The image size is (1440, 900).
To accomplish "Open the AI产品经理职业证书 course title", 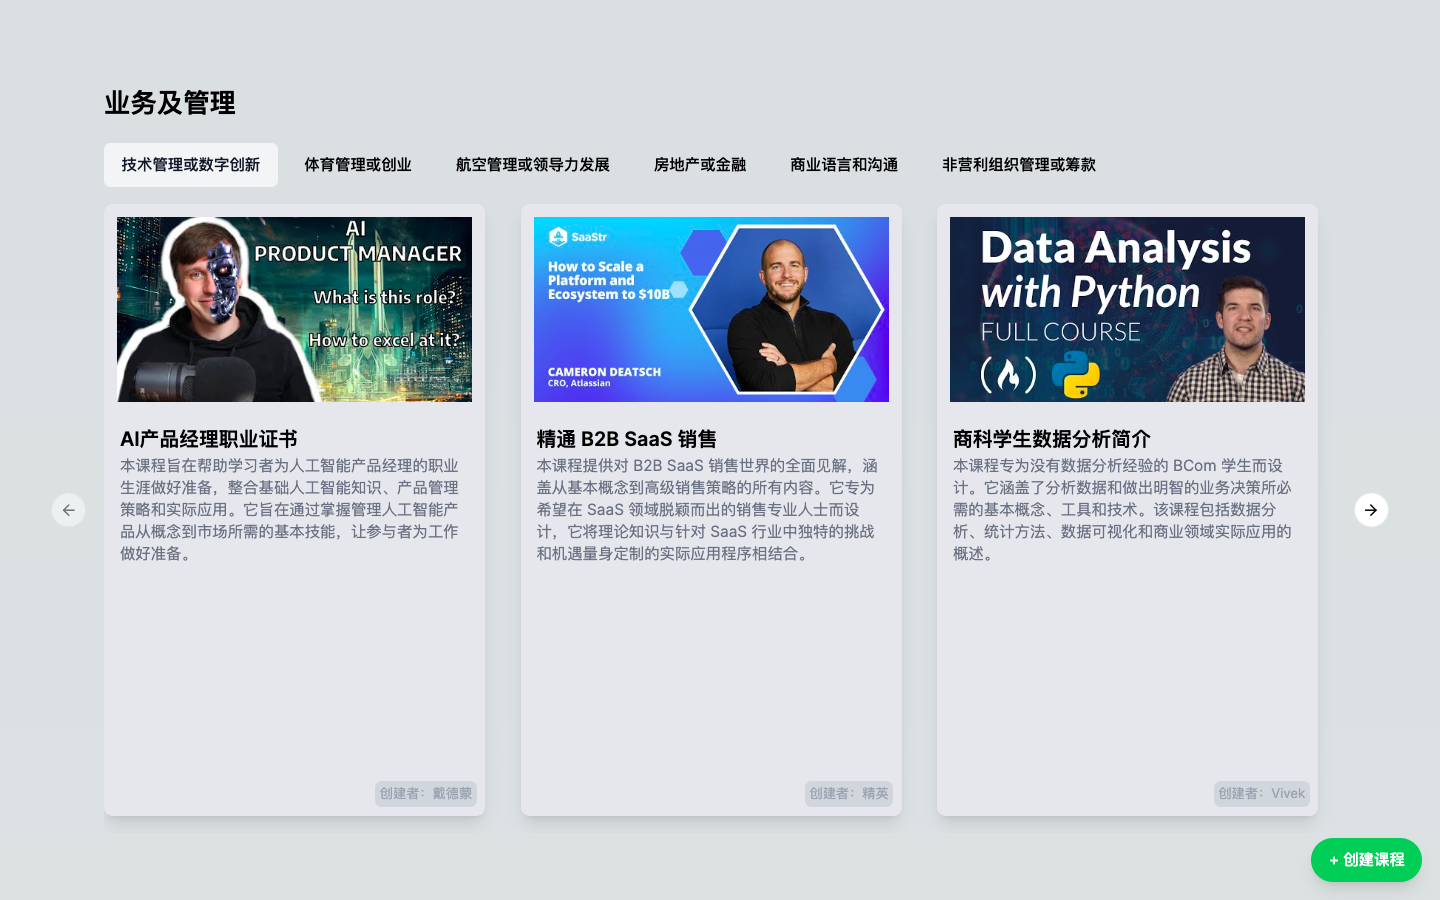I will coord(209,439).
